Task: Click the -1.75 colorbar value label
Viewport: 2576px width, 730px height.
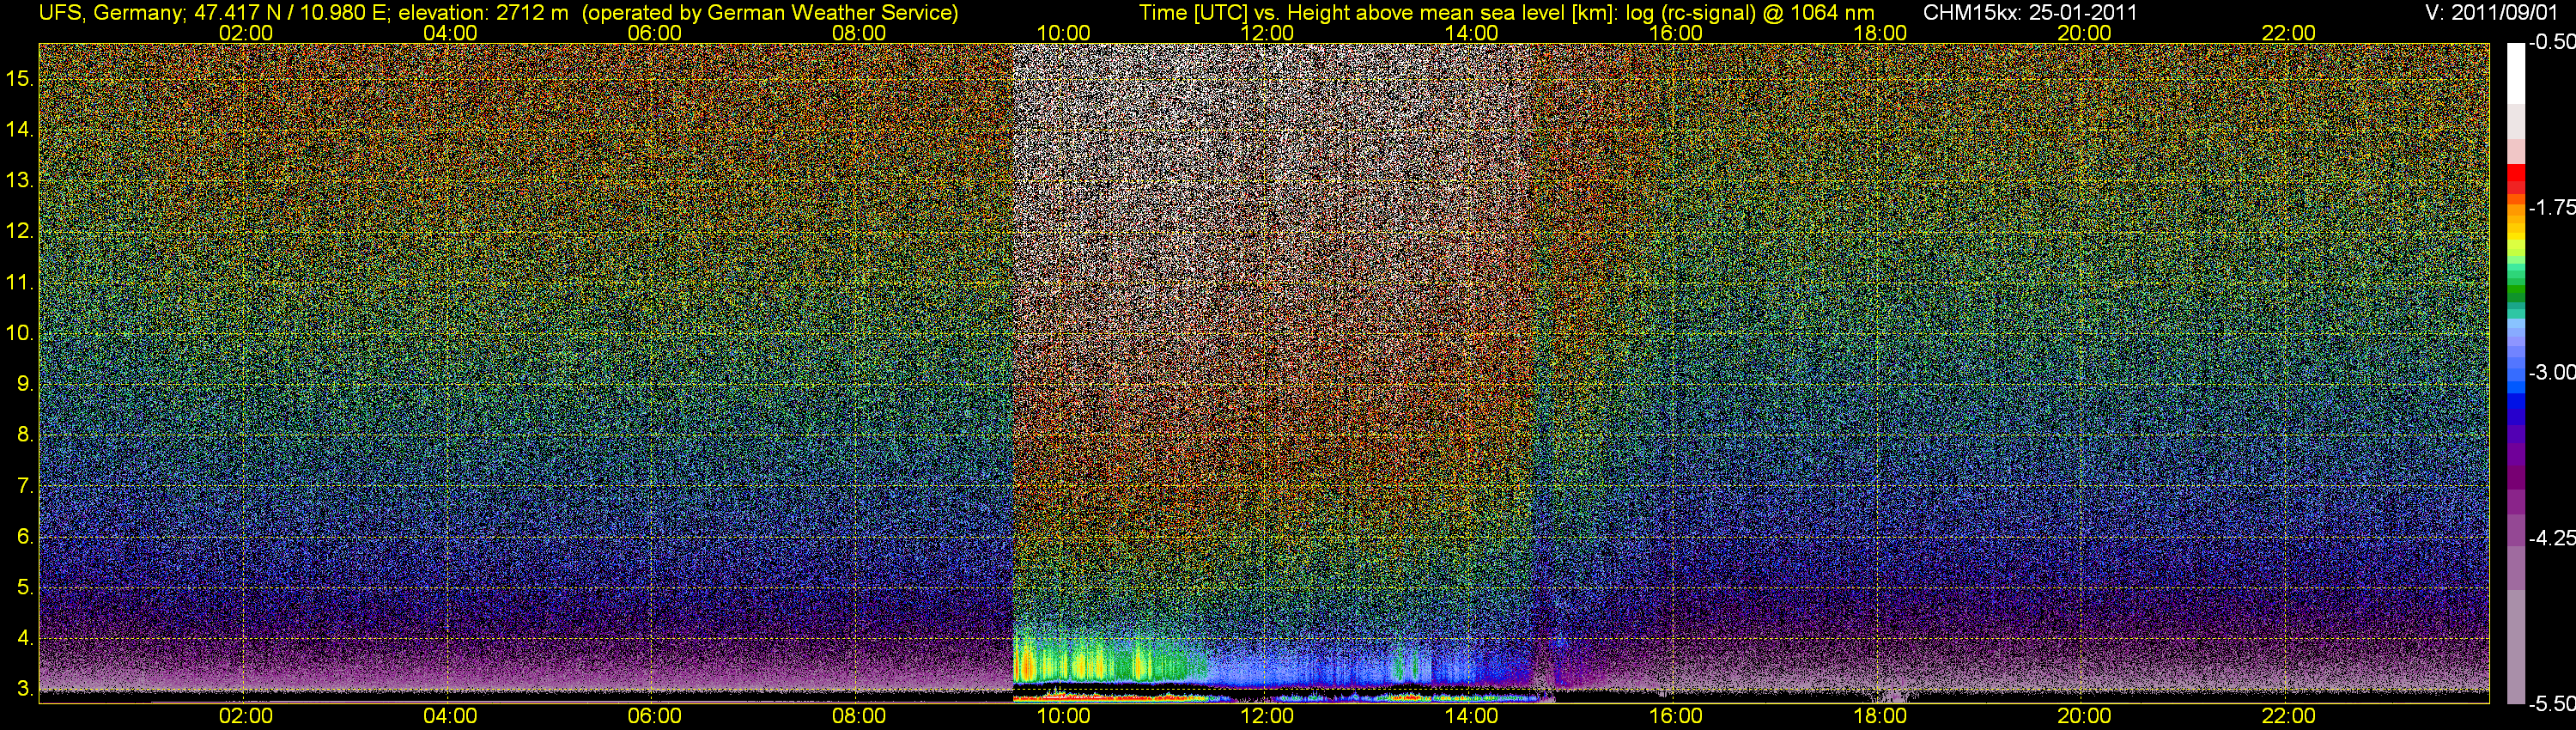Action: click(x=2551, y=208)
